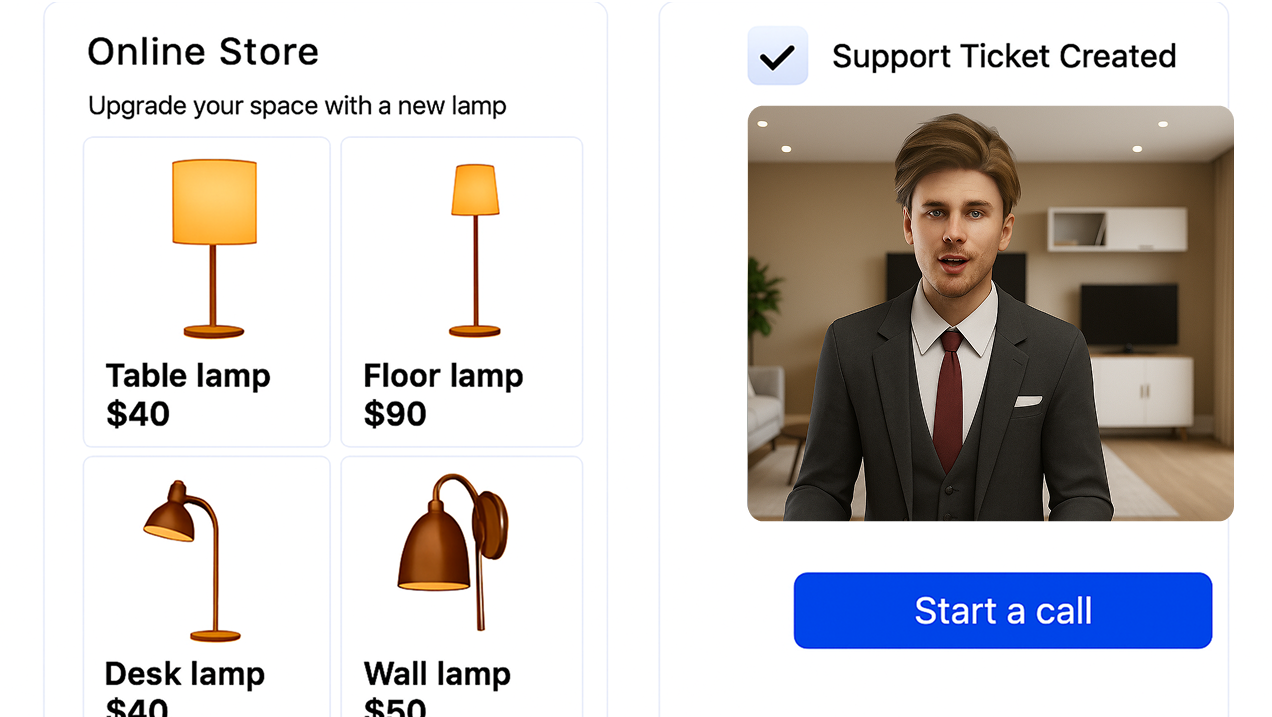Click the Online Store heading

(203, 52)
